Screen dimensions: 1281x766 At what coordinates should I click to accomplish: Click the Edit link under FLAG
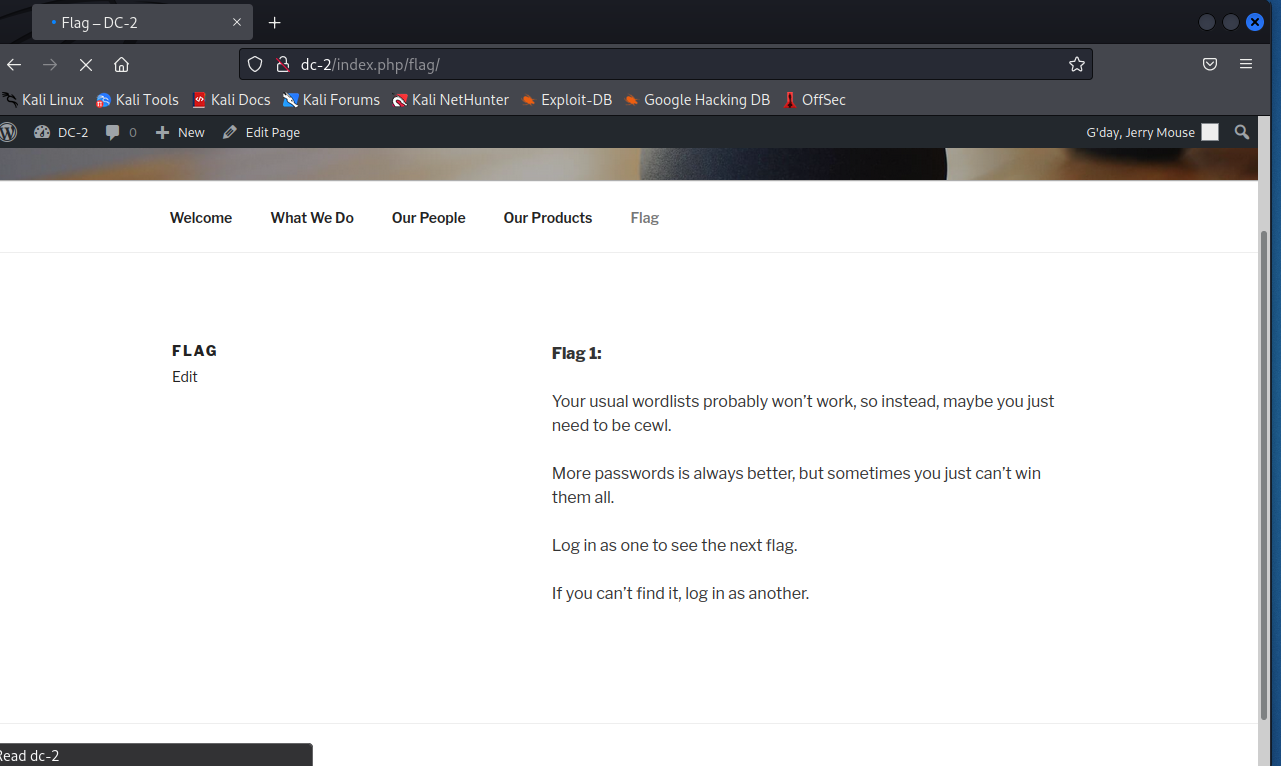click(x=185, y=377)
